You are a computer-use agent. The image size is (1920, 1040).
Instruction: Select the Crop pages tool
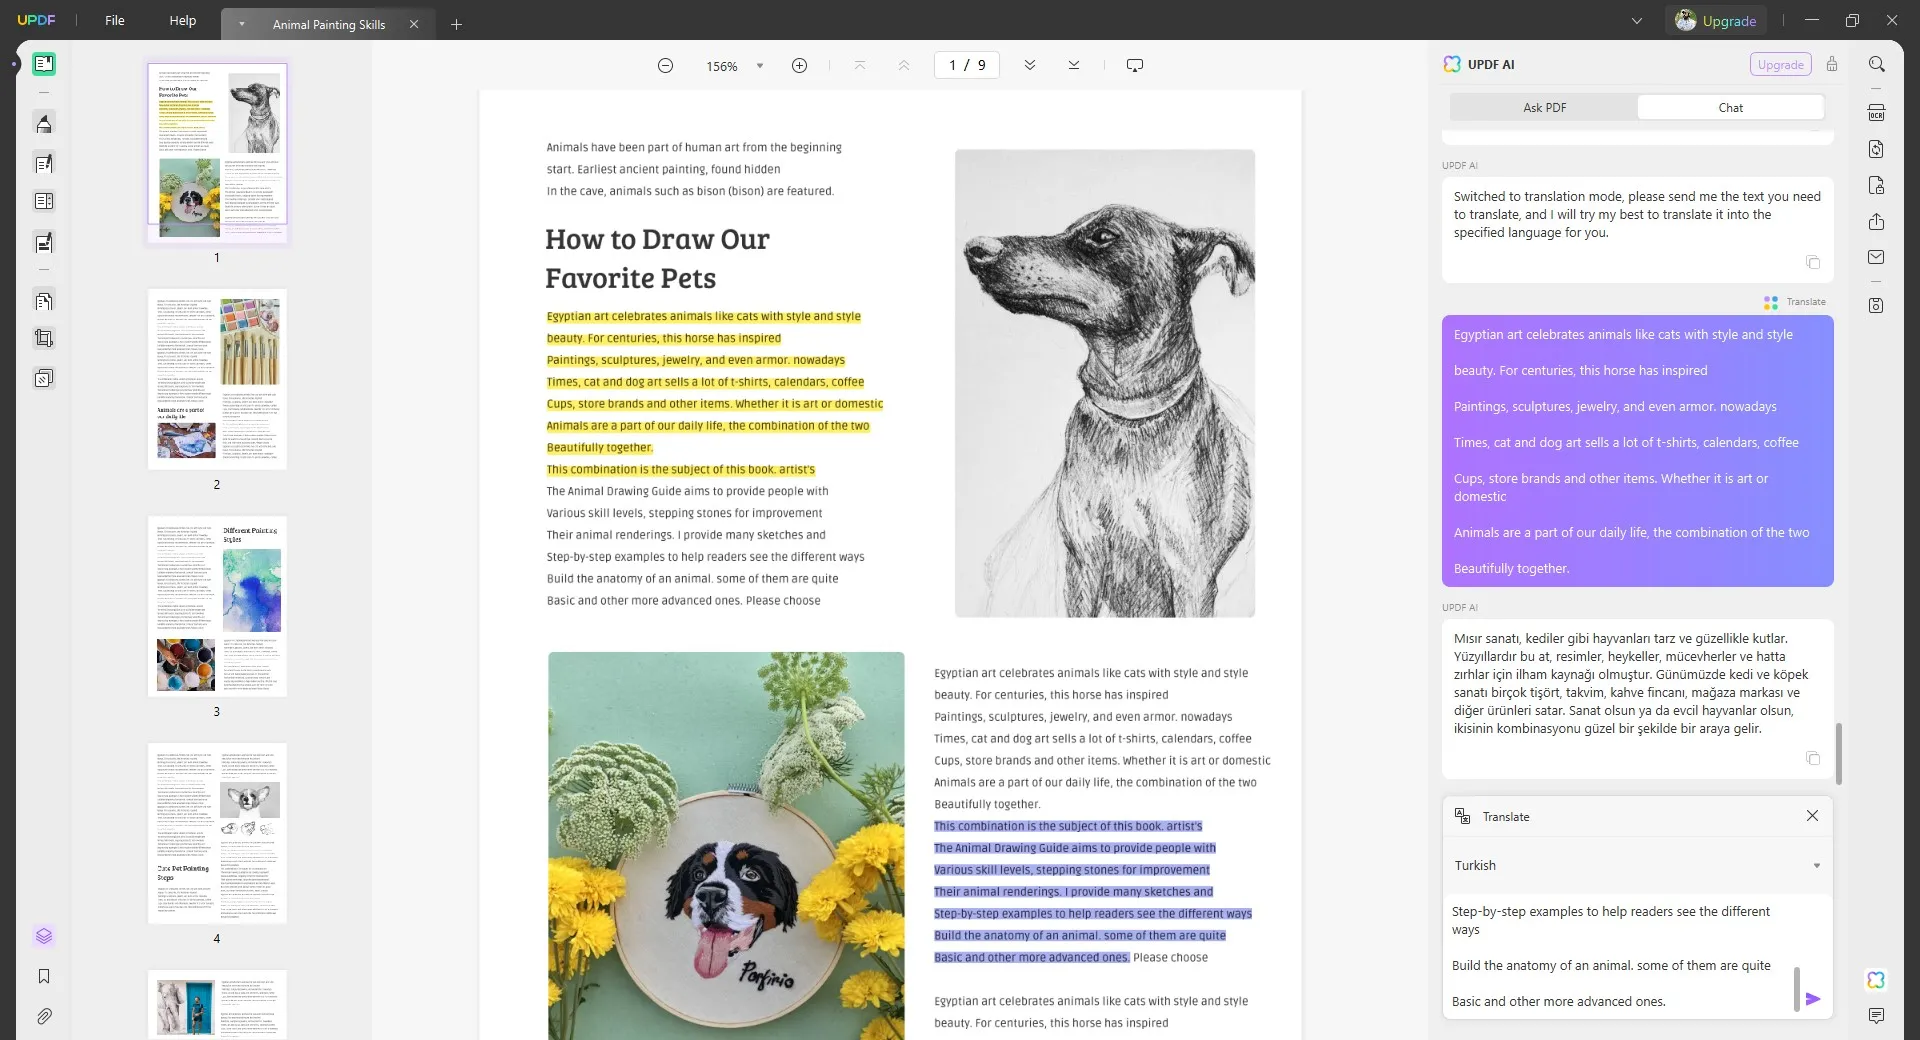43,338
